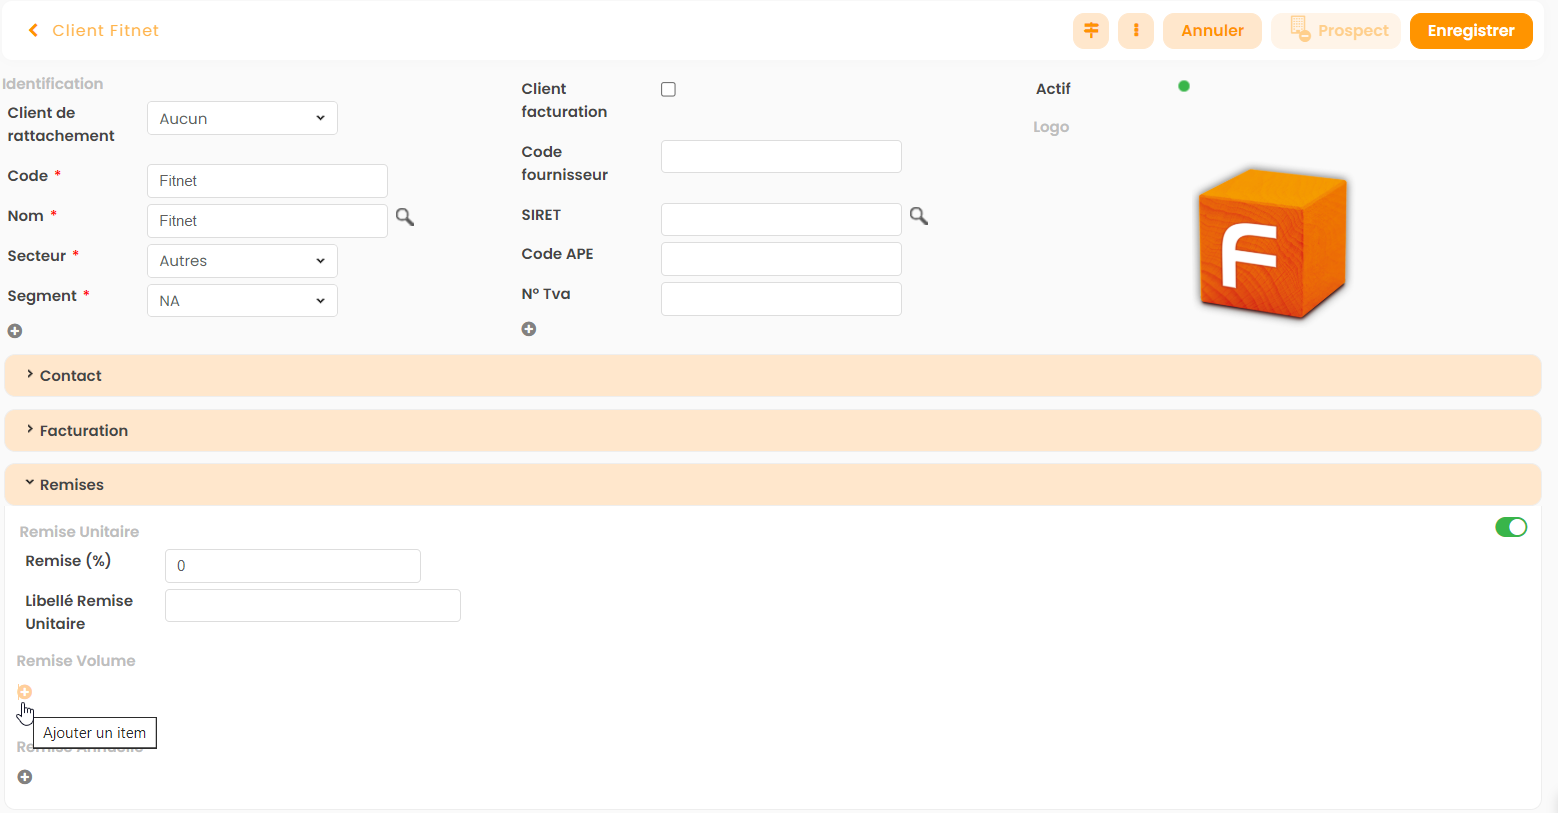The width and height of the screenshot is (1558, 813).
Task: Expand the Contact section
Action: tap(70, 376)
